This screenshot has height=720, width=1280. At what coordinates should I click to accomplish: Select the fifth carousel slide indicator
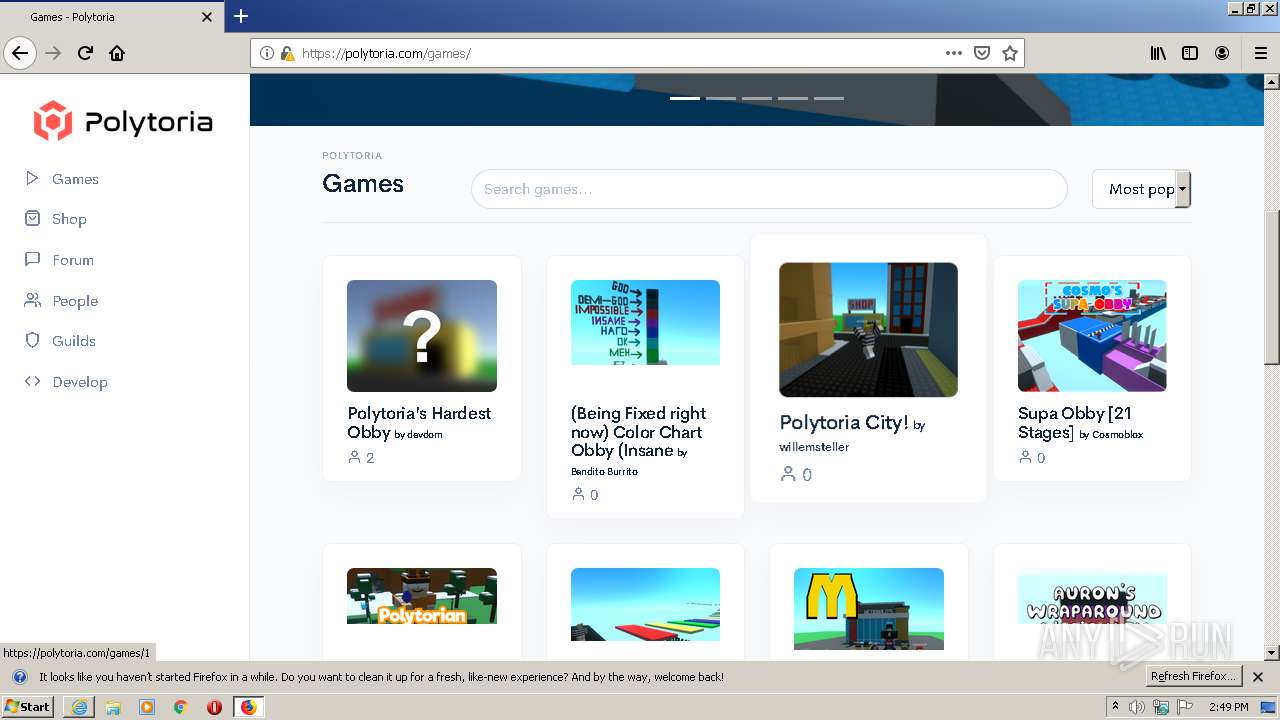829,98
